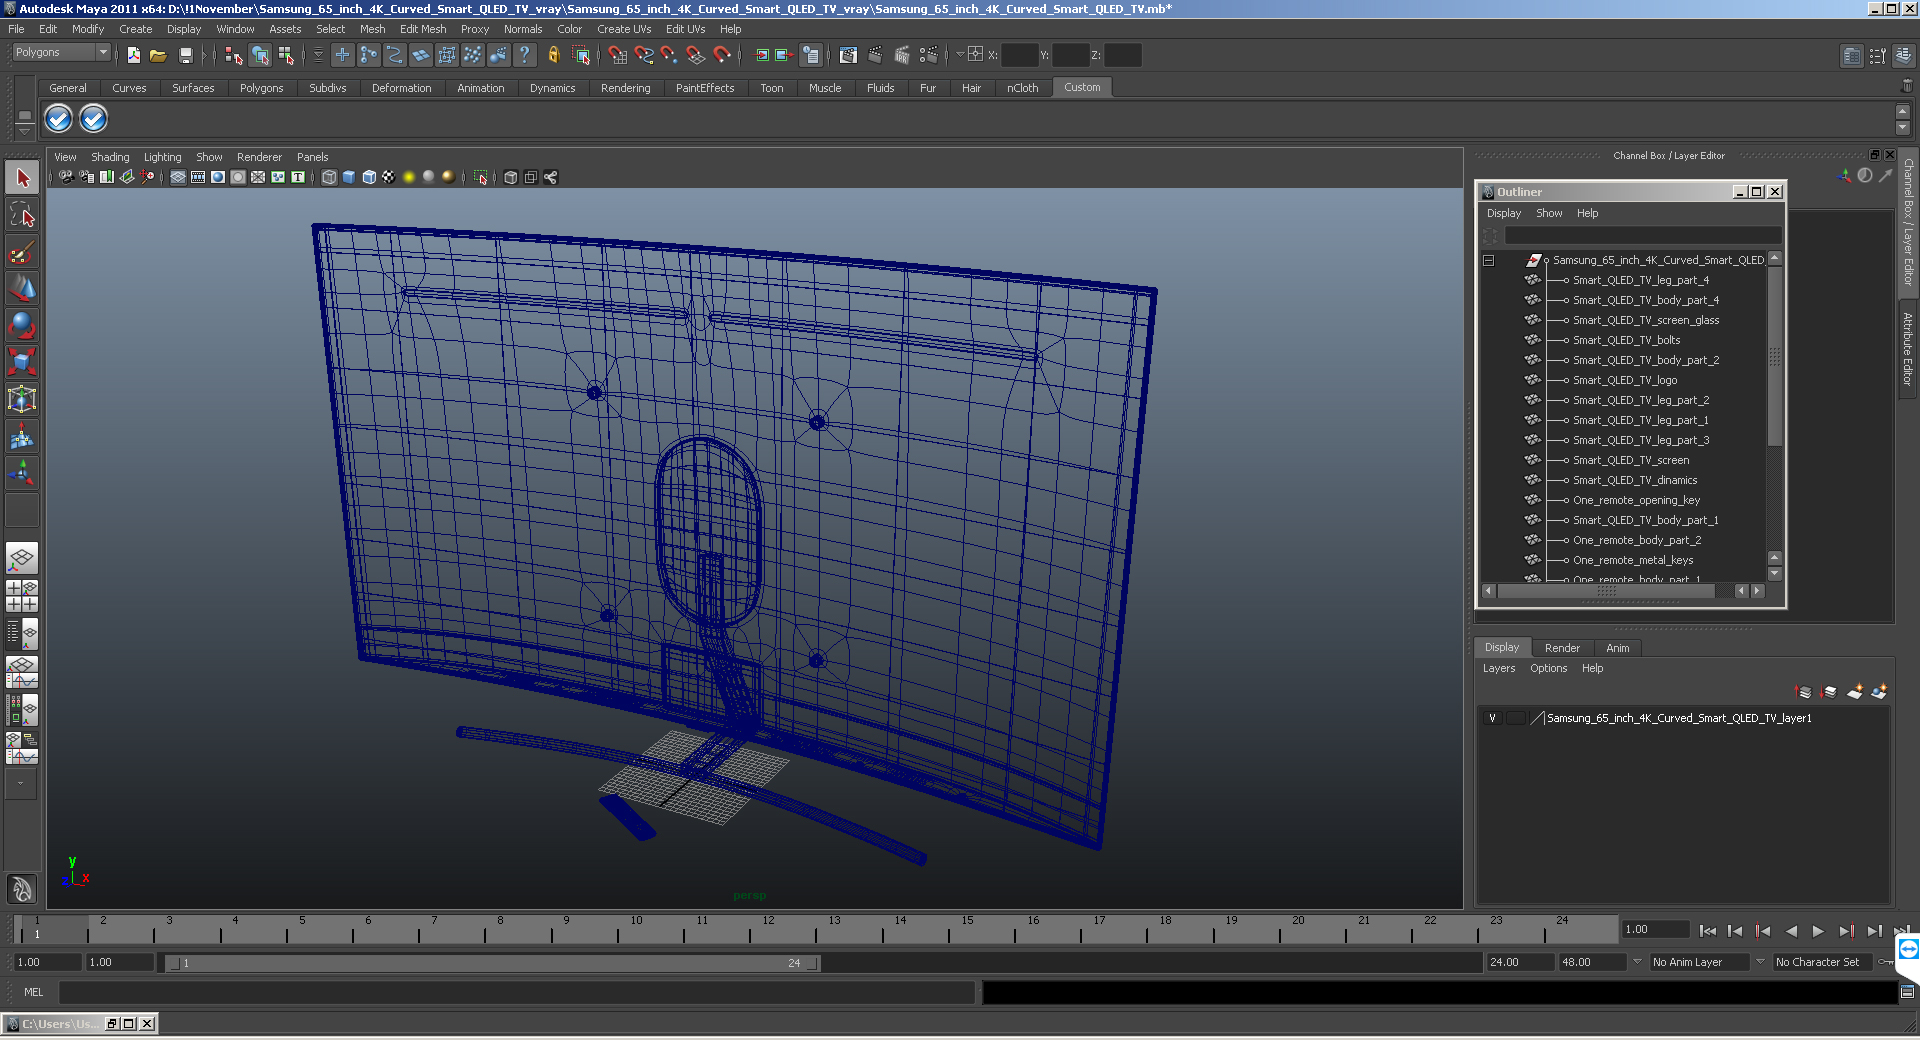Toggle layer1 visibility V box

(x=1492, y=718)
